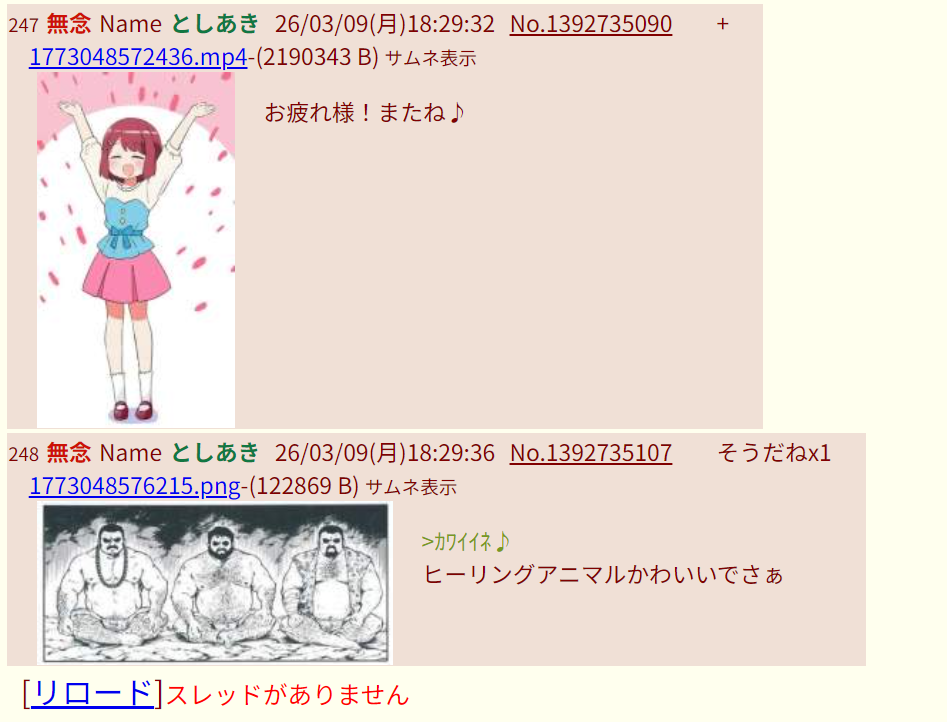The image size is (947, 722).
Task: Click post number No.1392735107
Action: click(591, 453)
